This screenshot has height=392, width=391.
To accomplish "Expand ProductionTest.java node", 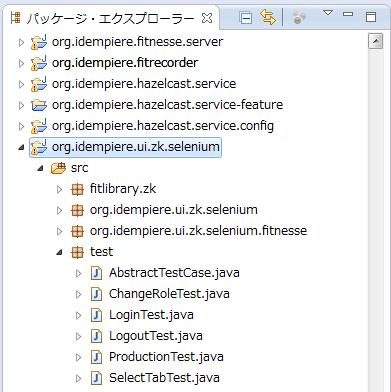I will (79, 357).
